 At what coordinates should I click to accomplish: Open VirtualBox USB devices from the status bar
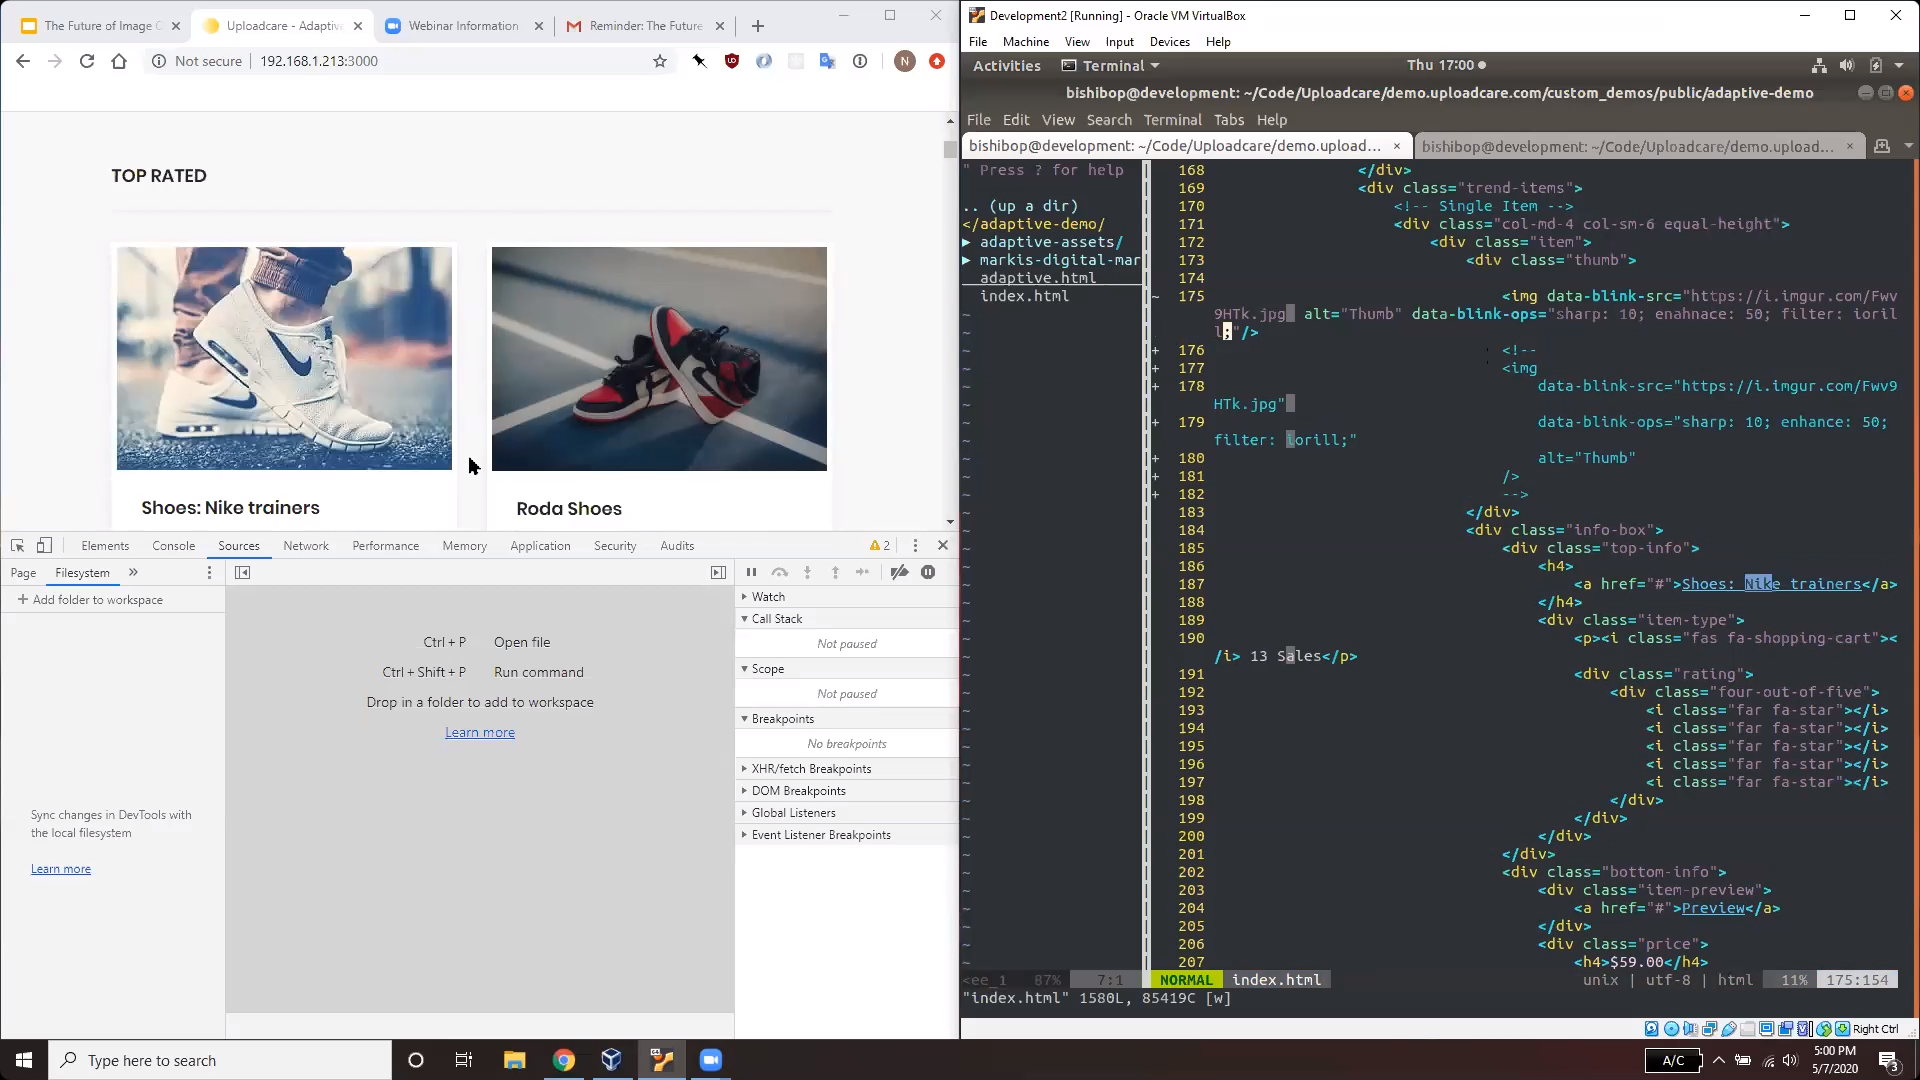coord(1729,1029)
